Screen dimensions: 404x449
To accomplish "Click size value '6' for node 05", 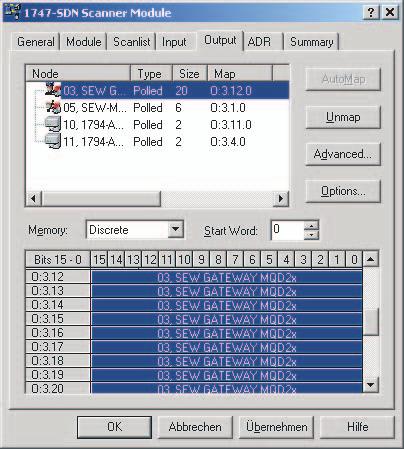I will pyautogui.click(x=179, y=108).
